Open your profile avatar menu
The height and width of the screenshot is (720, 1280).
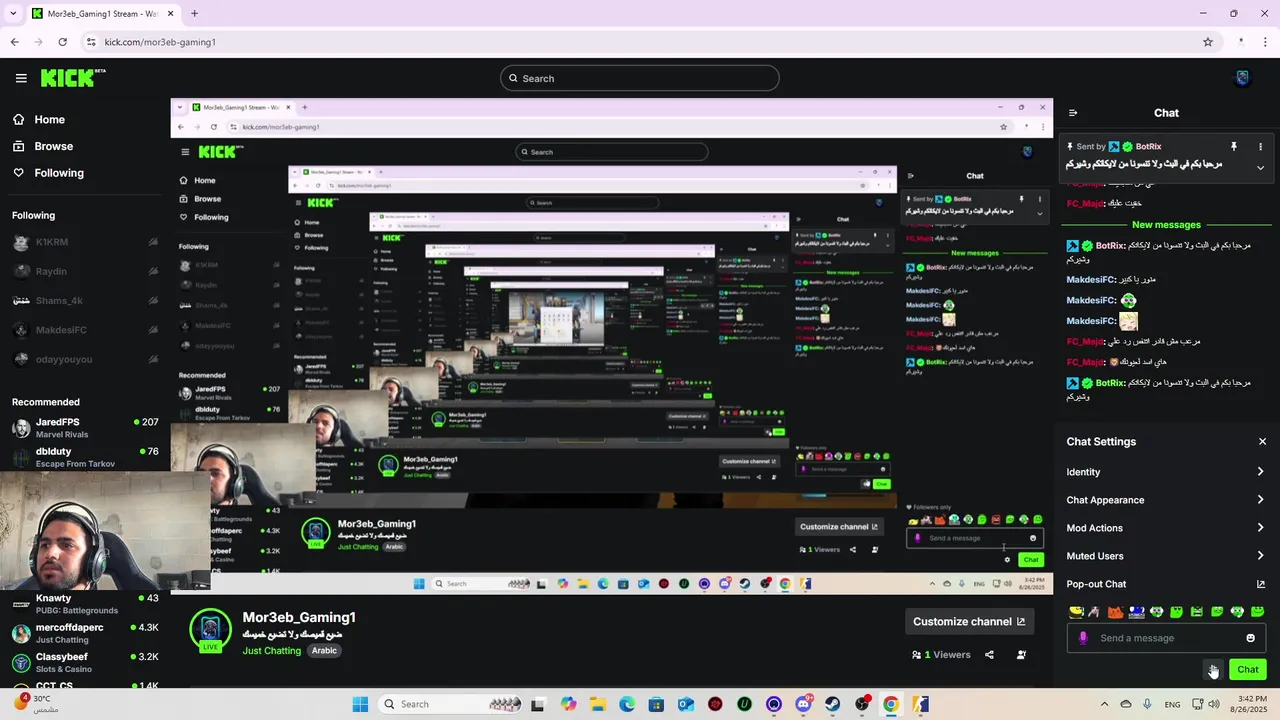[1242, 78]
